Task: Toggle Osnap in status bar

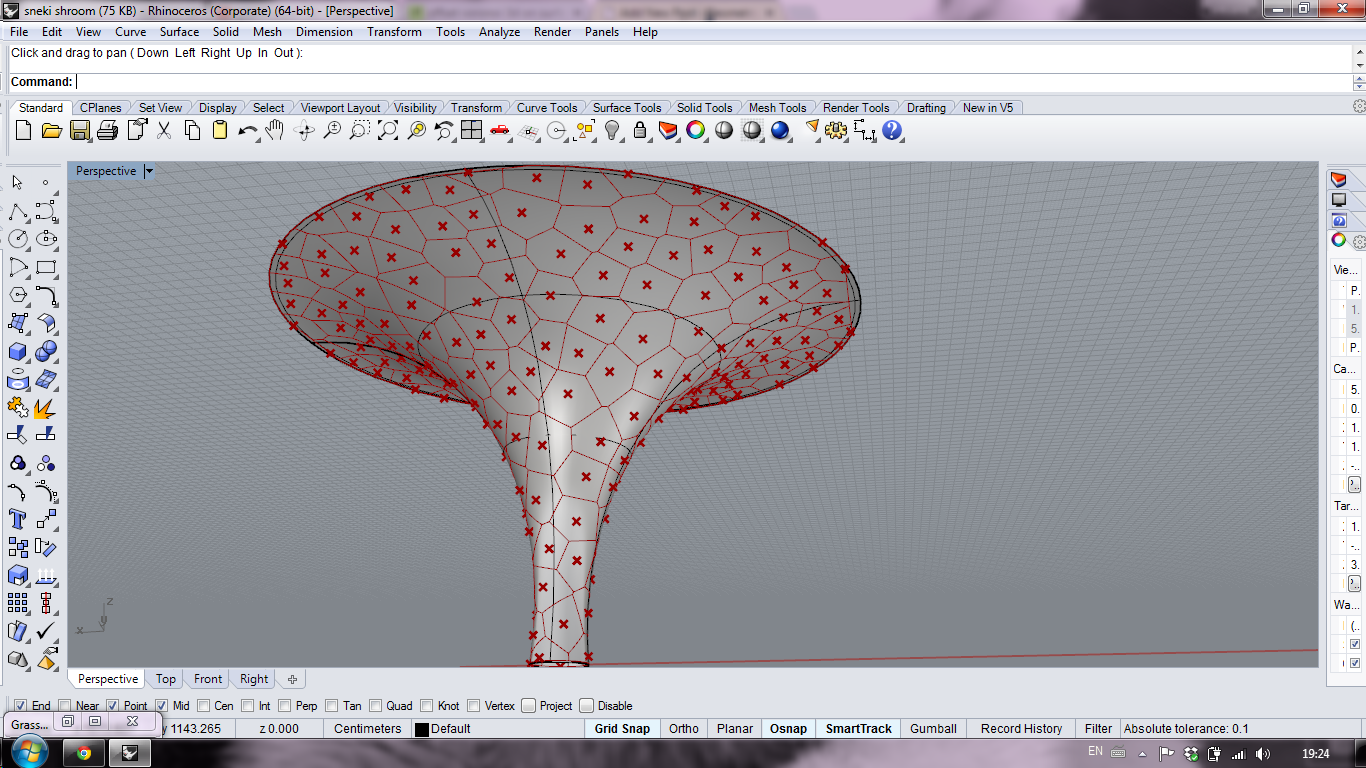Action: (788, 729)
